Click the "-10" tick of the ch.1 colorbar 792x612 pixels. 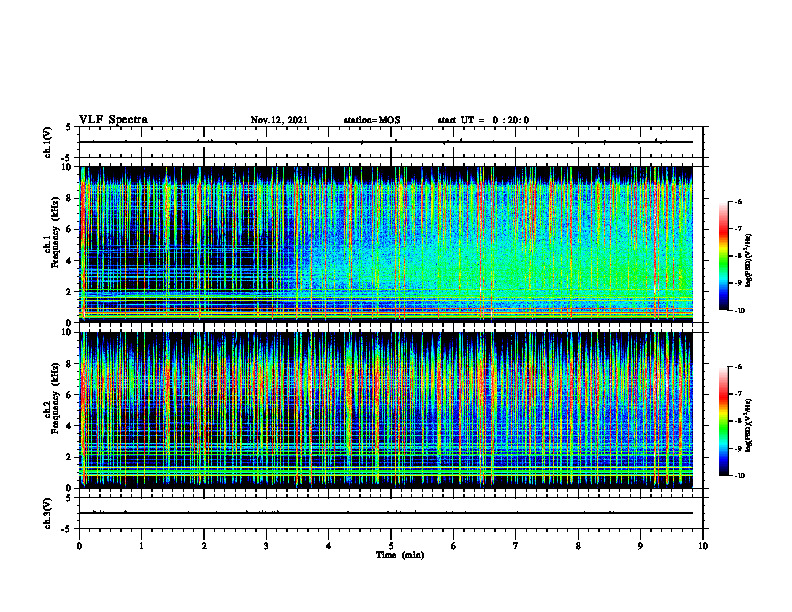click(739, 310)
